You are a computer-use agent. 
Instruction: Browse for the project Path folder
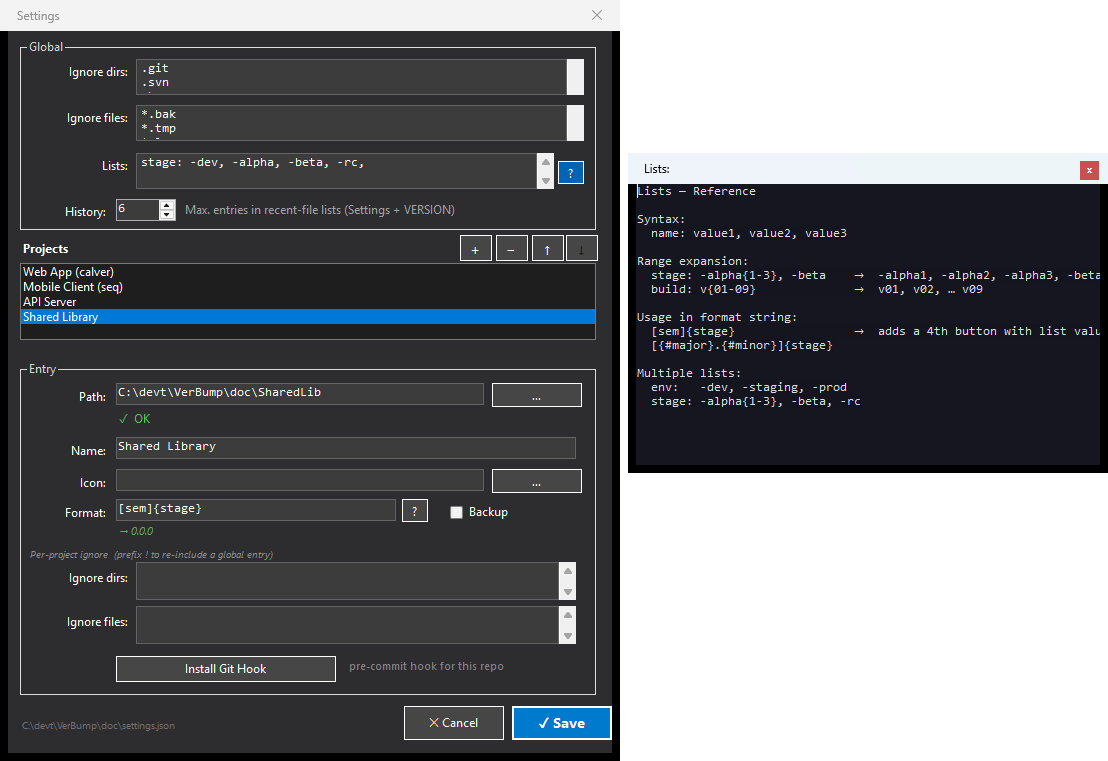coord(536,395)
